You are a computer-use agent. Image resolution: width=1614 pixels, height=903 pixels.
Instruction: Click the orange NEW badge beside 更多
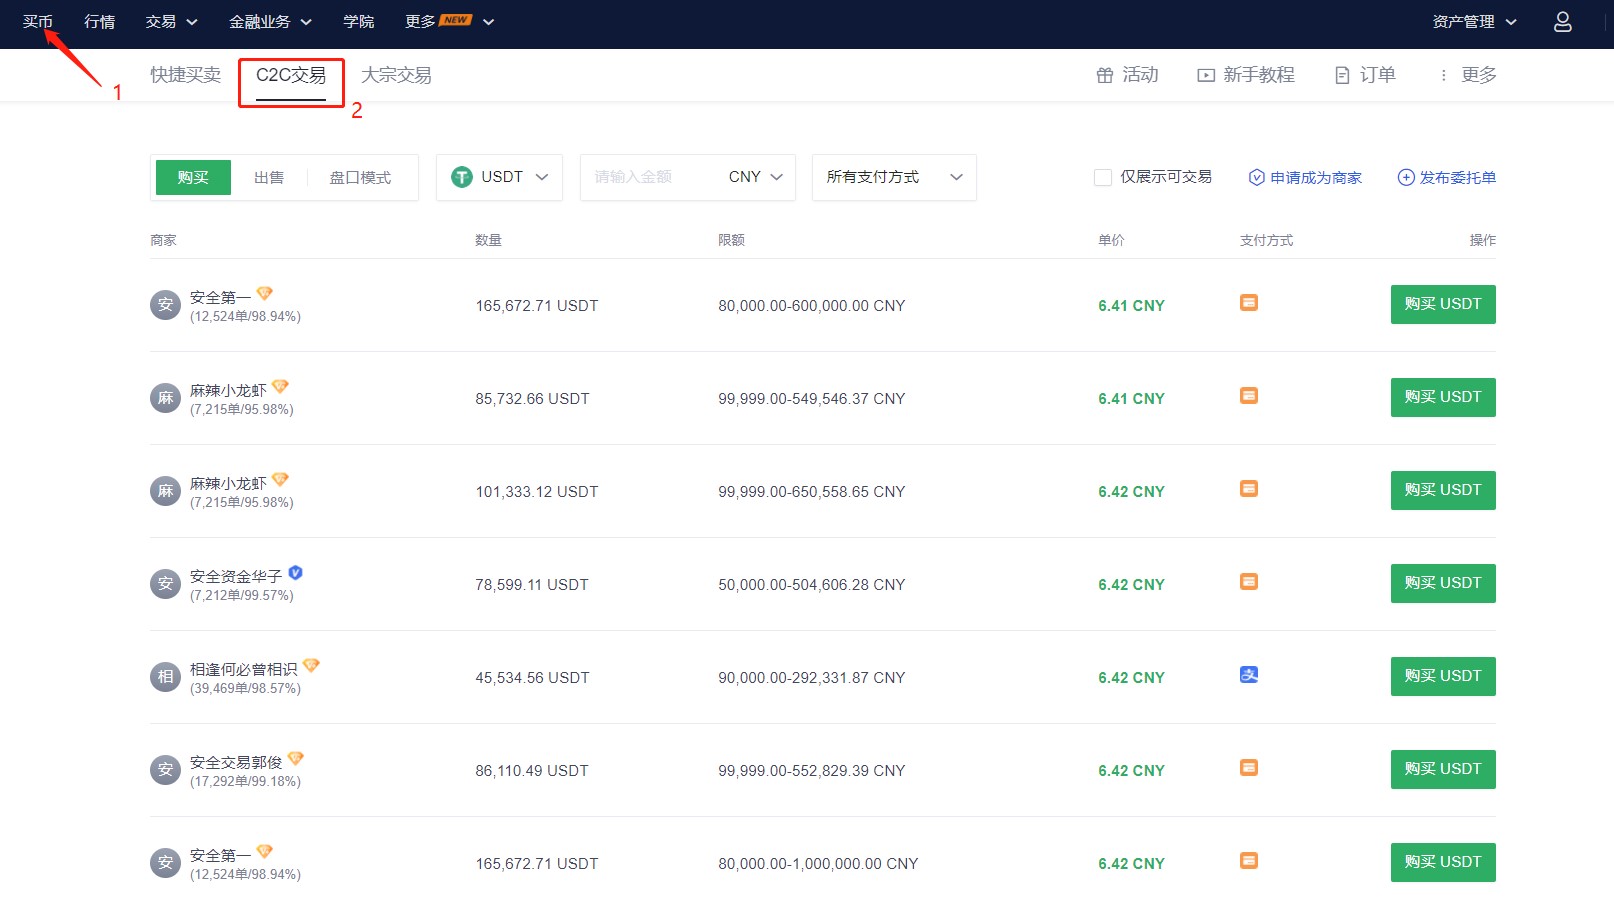(x=456, y=19)
